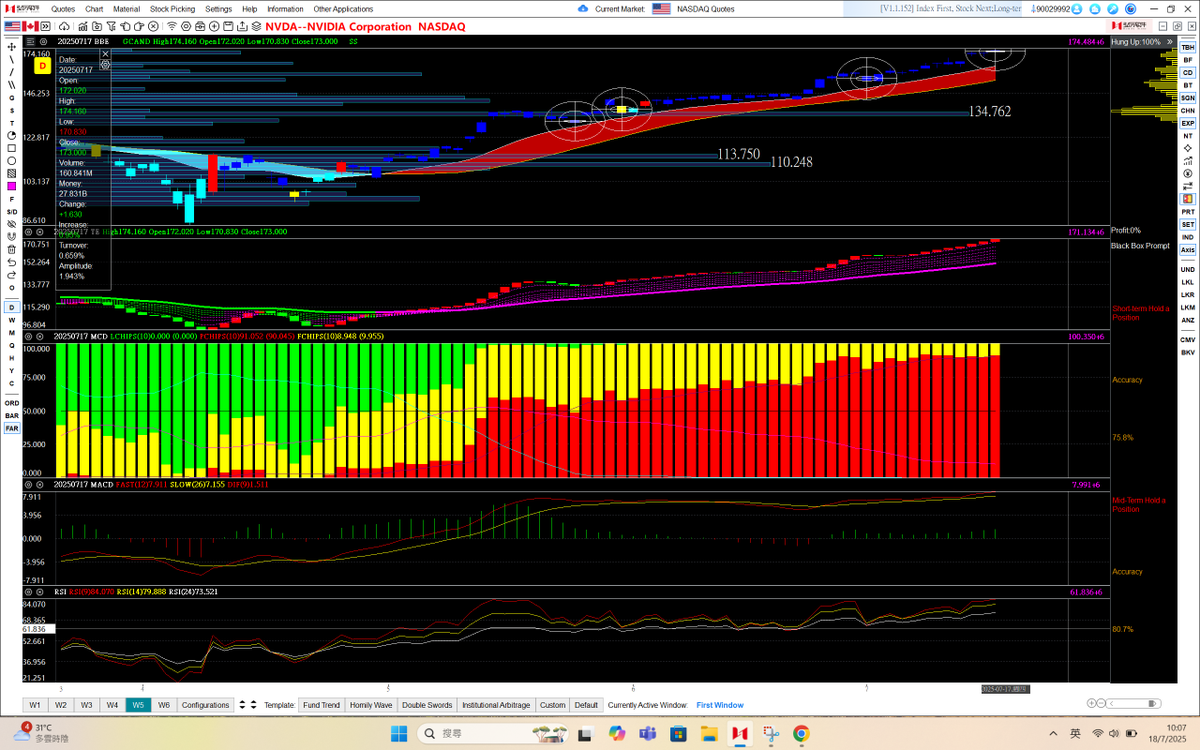Step template selection up arrow

tap(254, 702)
